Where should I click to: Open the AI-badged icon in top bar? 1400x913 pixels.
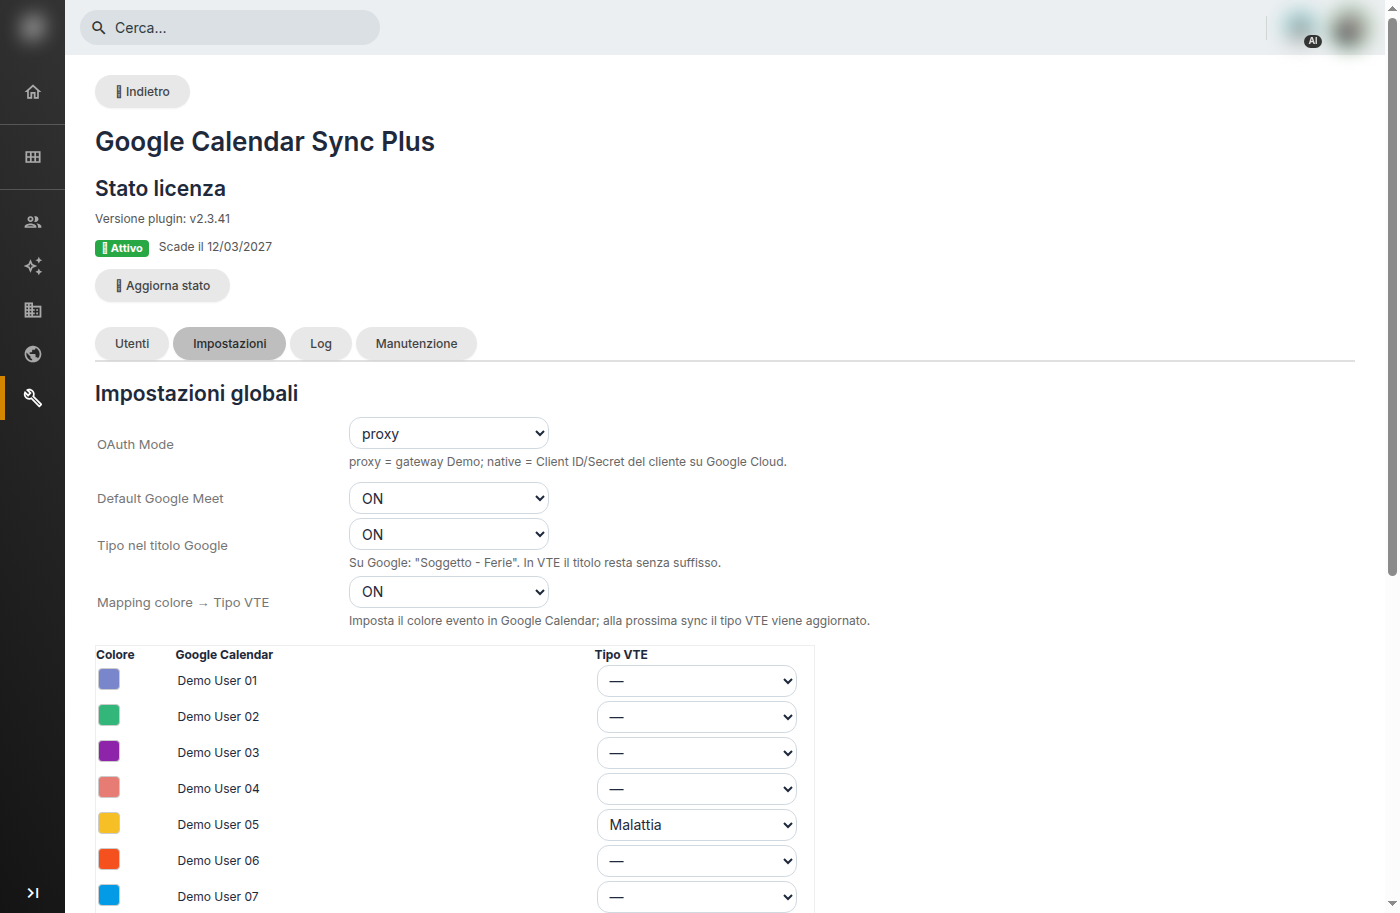[x=1301, y=28]
